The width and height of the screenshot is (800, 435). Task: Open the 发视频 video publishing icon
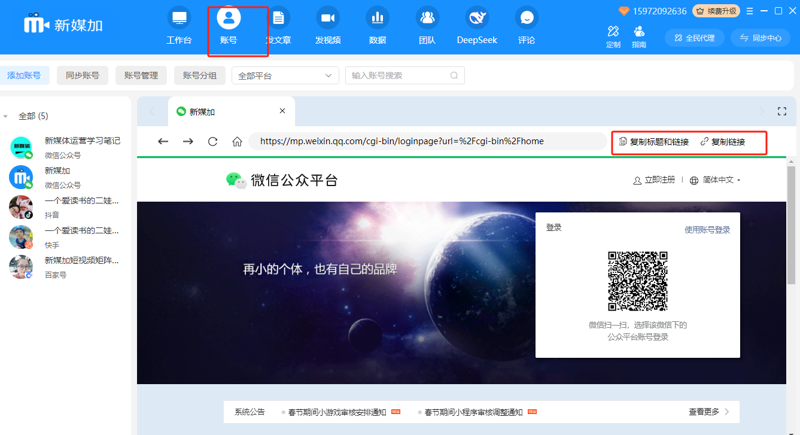pyautogui.click(x=328, y=18)
